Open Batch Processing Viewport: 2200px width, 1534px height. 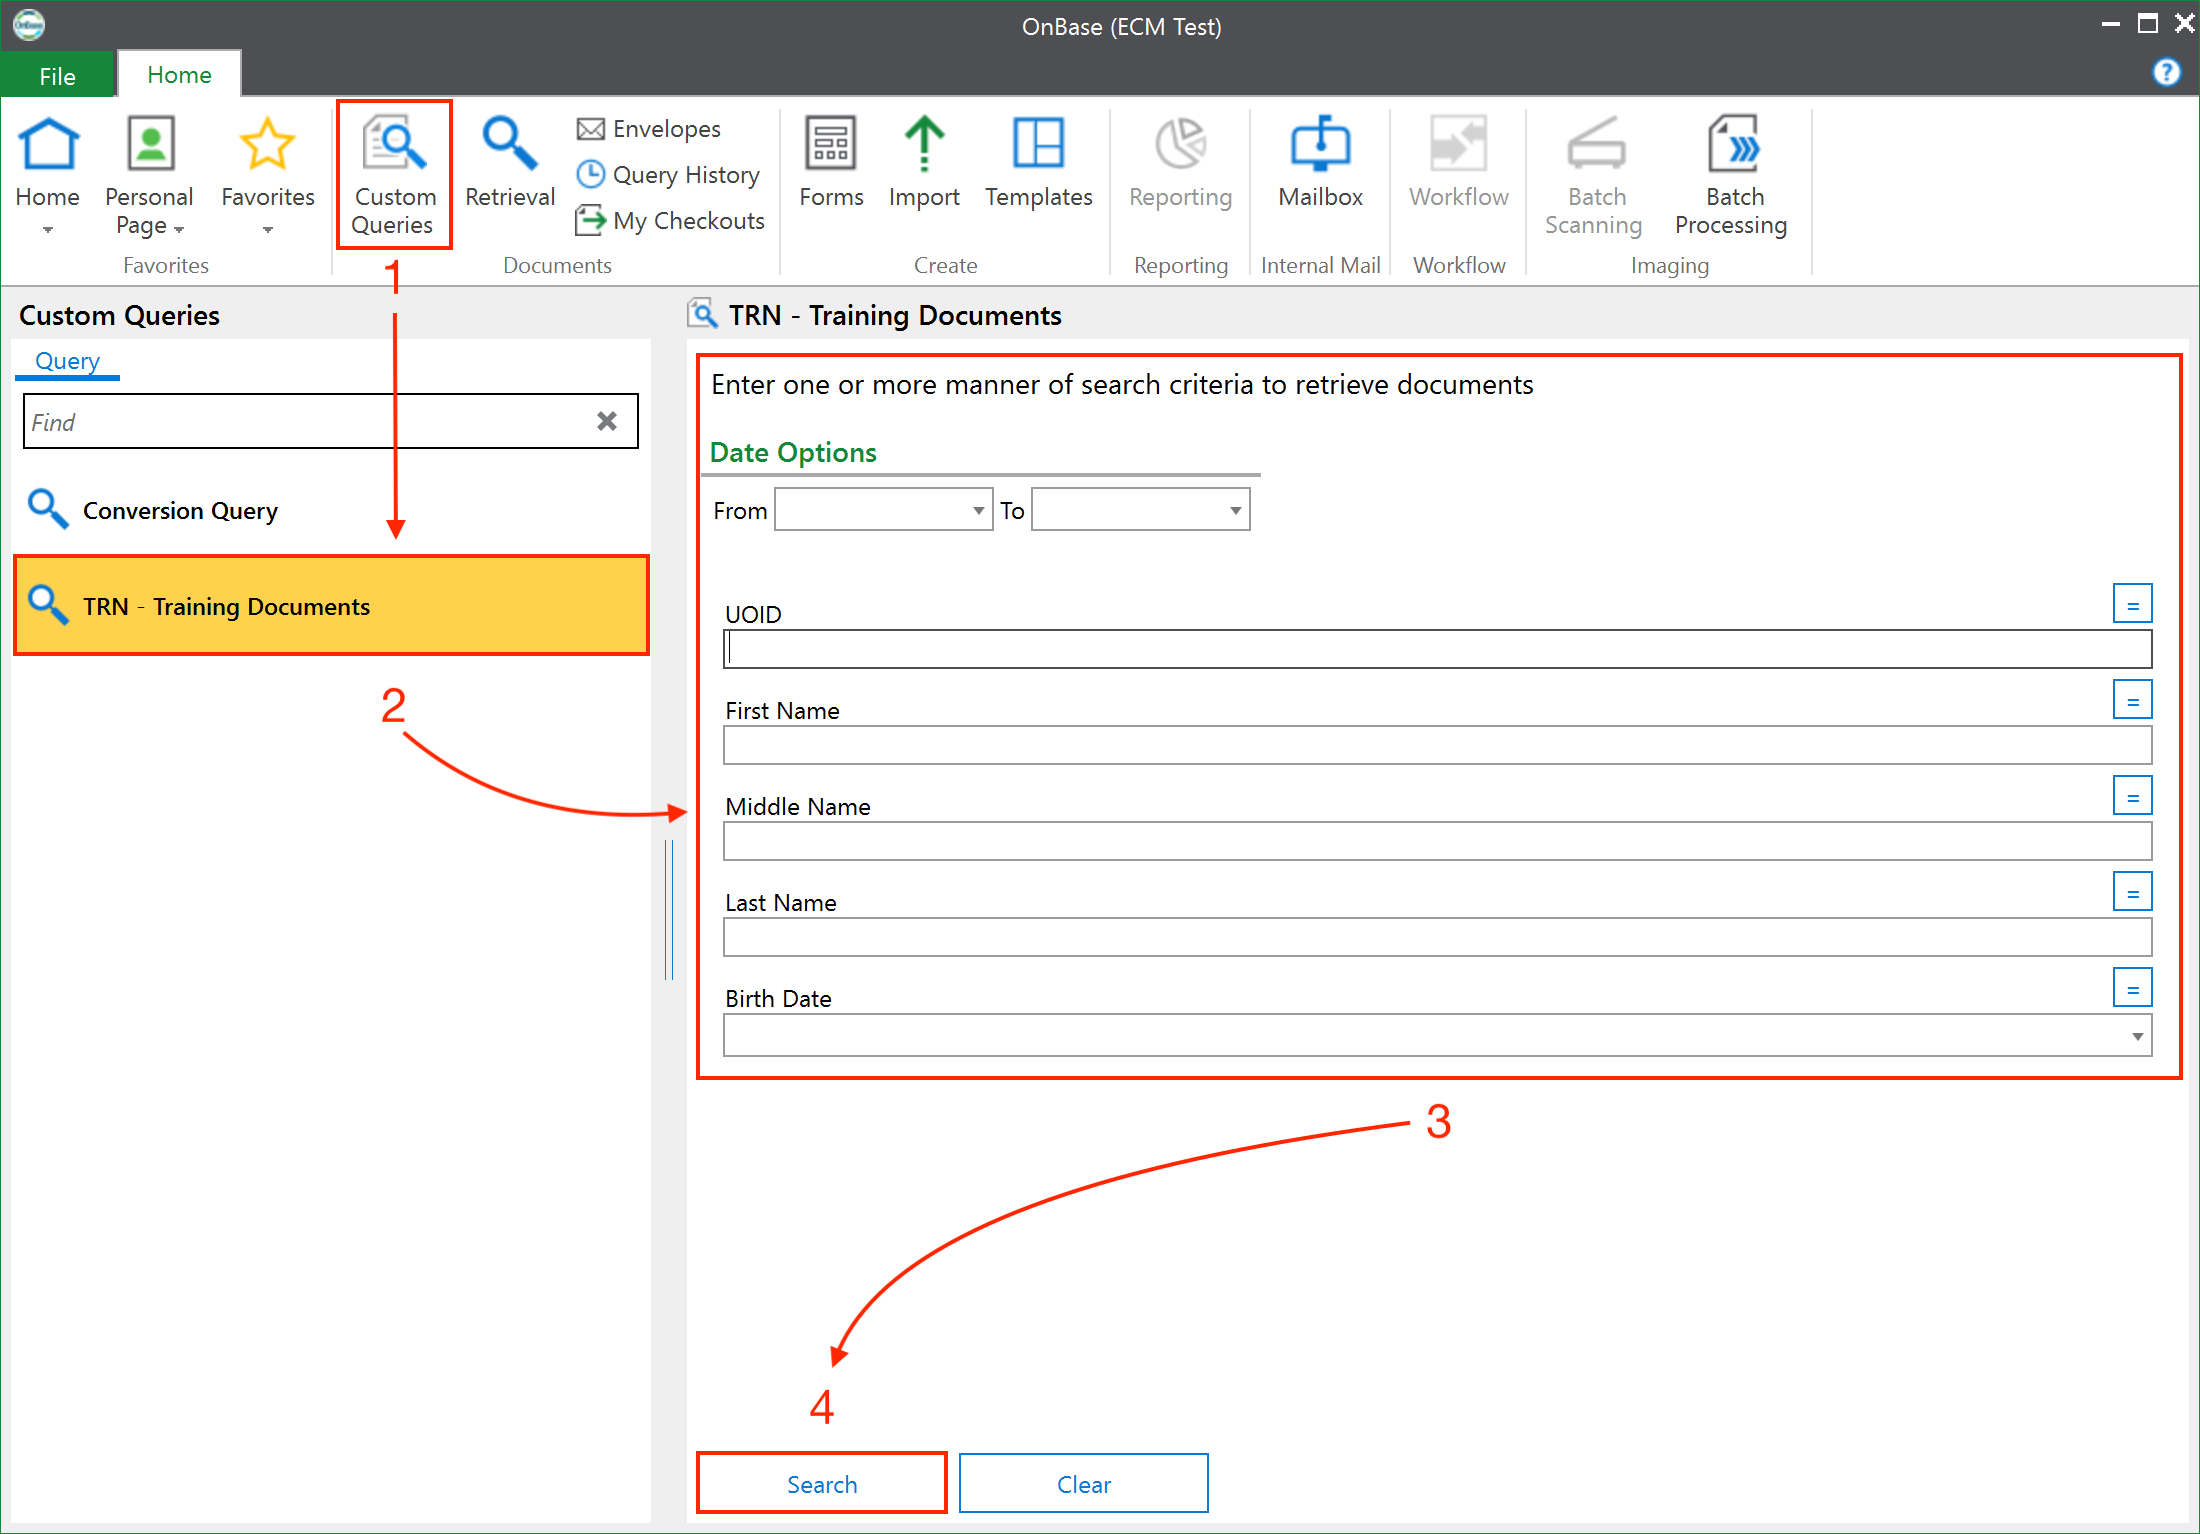(x=1732, y=175)
